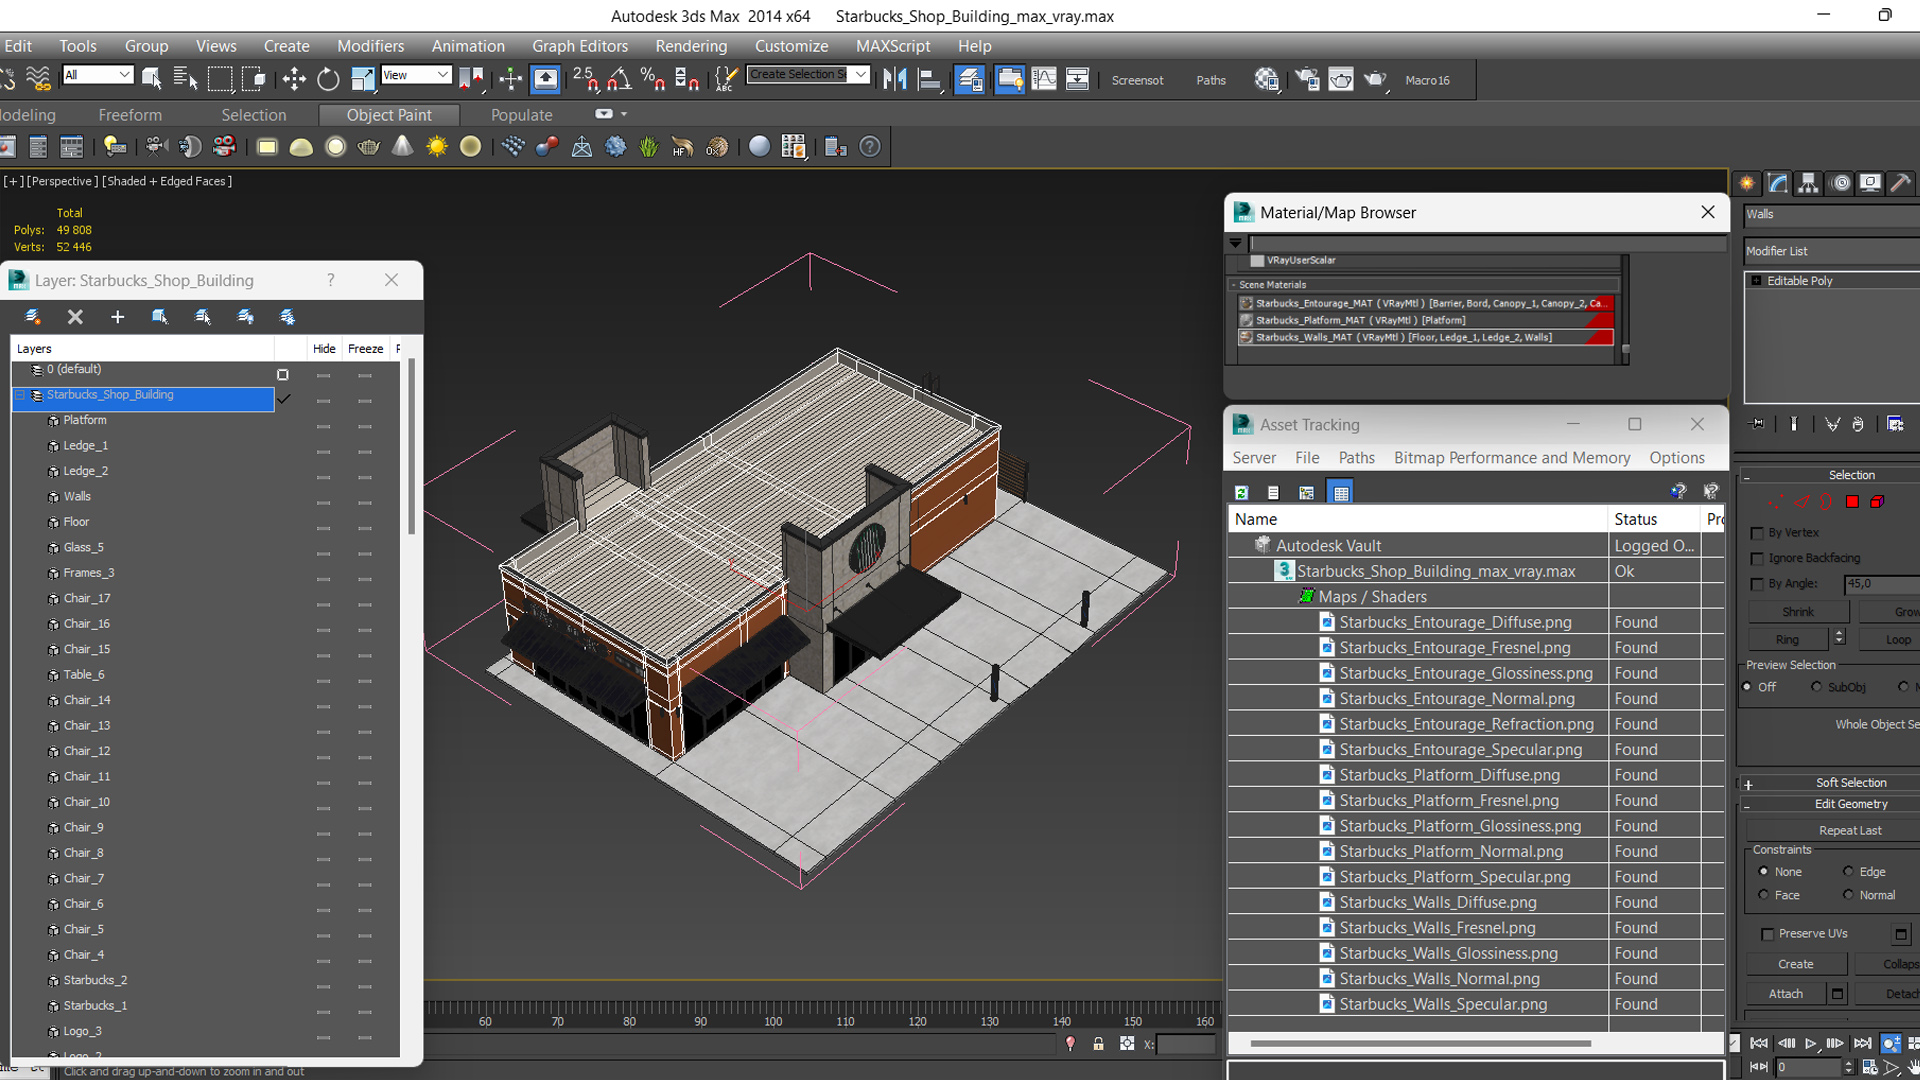Viewport: 1920px width, 1080px height.
Task: Select the Face constraint radio
Action: point(1764,896)
